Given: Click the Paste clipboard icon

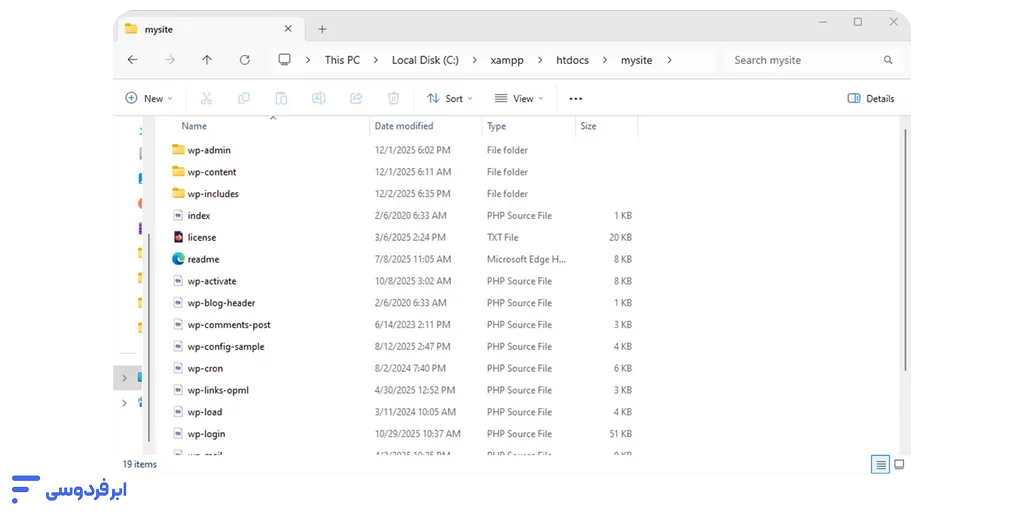Looking at the screenshot, I should point(281,99).
